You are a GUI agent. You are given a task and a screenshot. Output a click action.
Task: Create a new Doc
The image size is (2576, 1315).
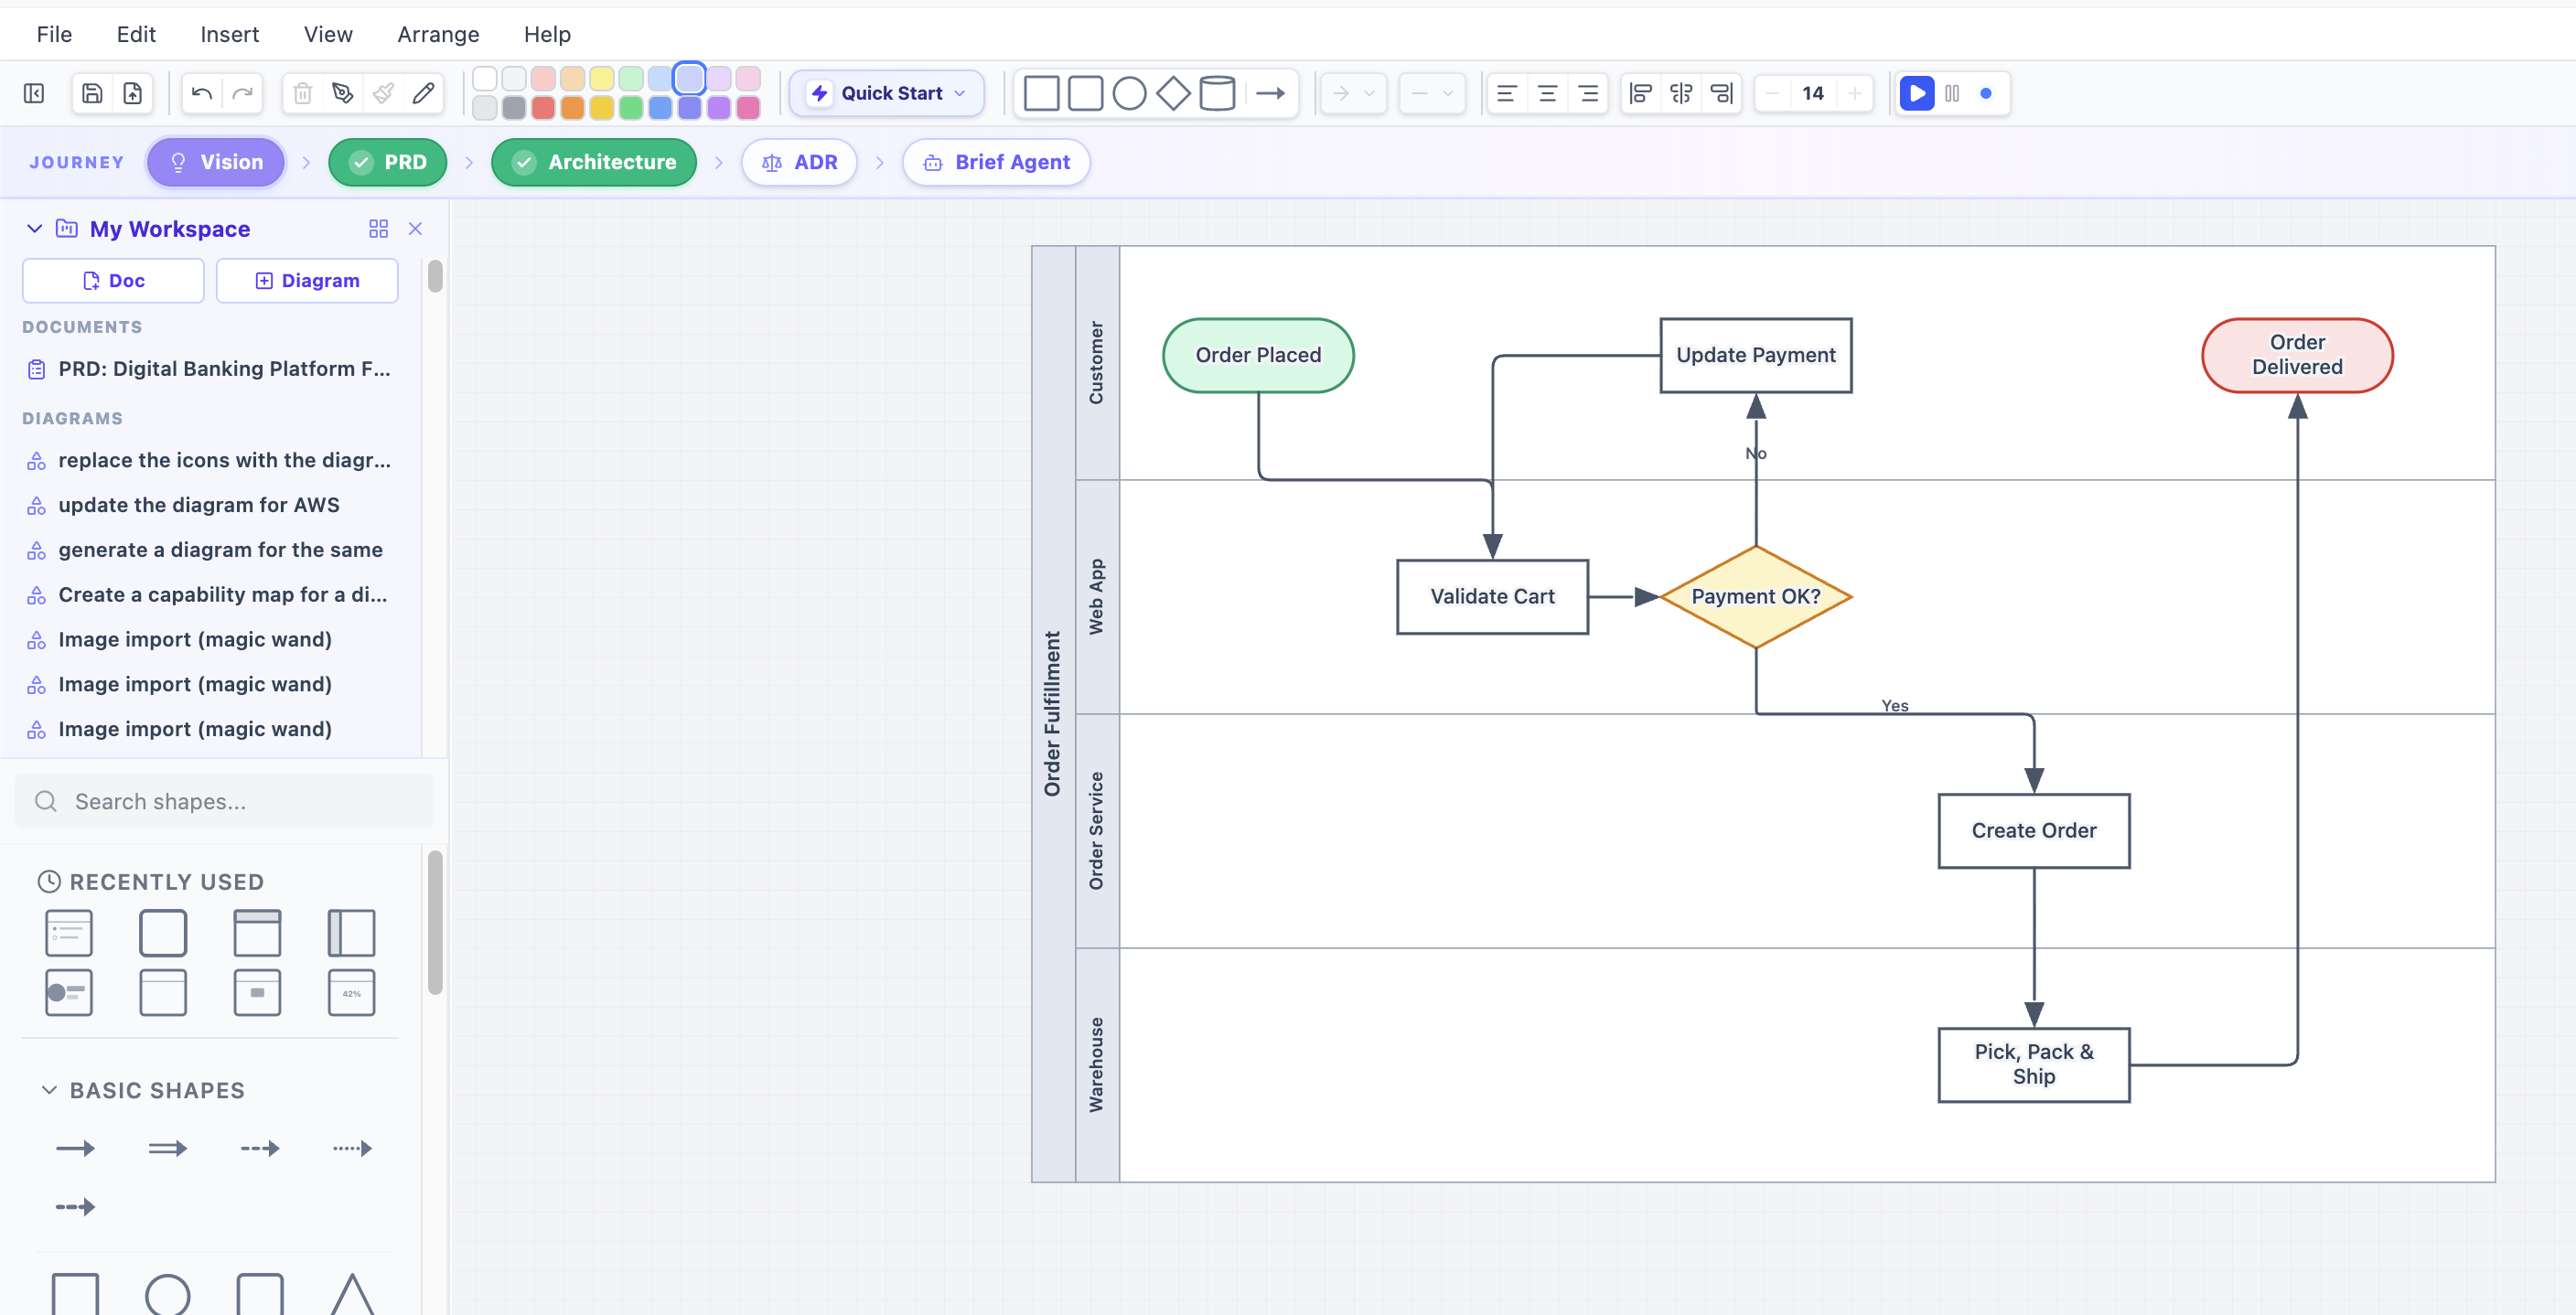coord(113,281)
